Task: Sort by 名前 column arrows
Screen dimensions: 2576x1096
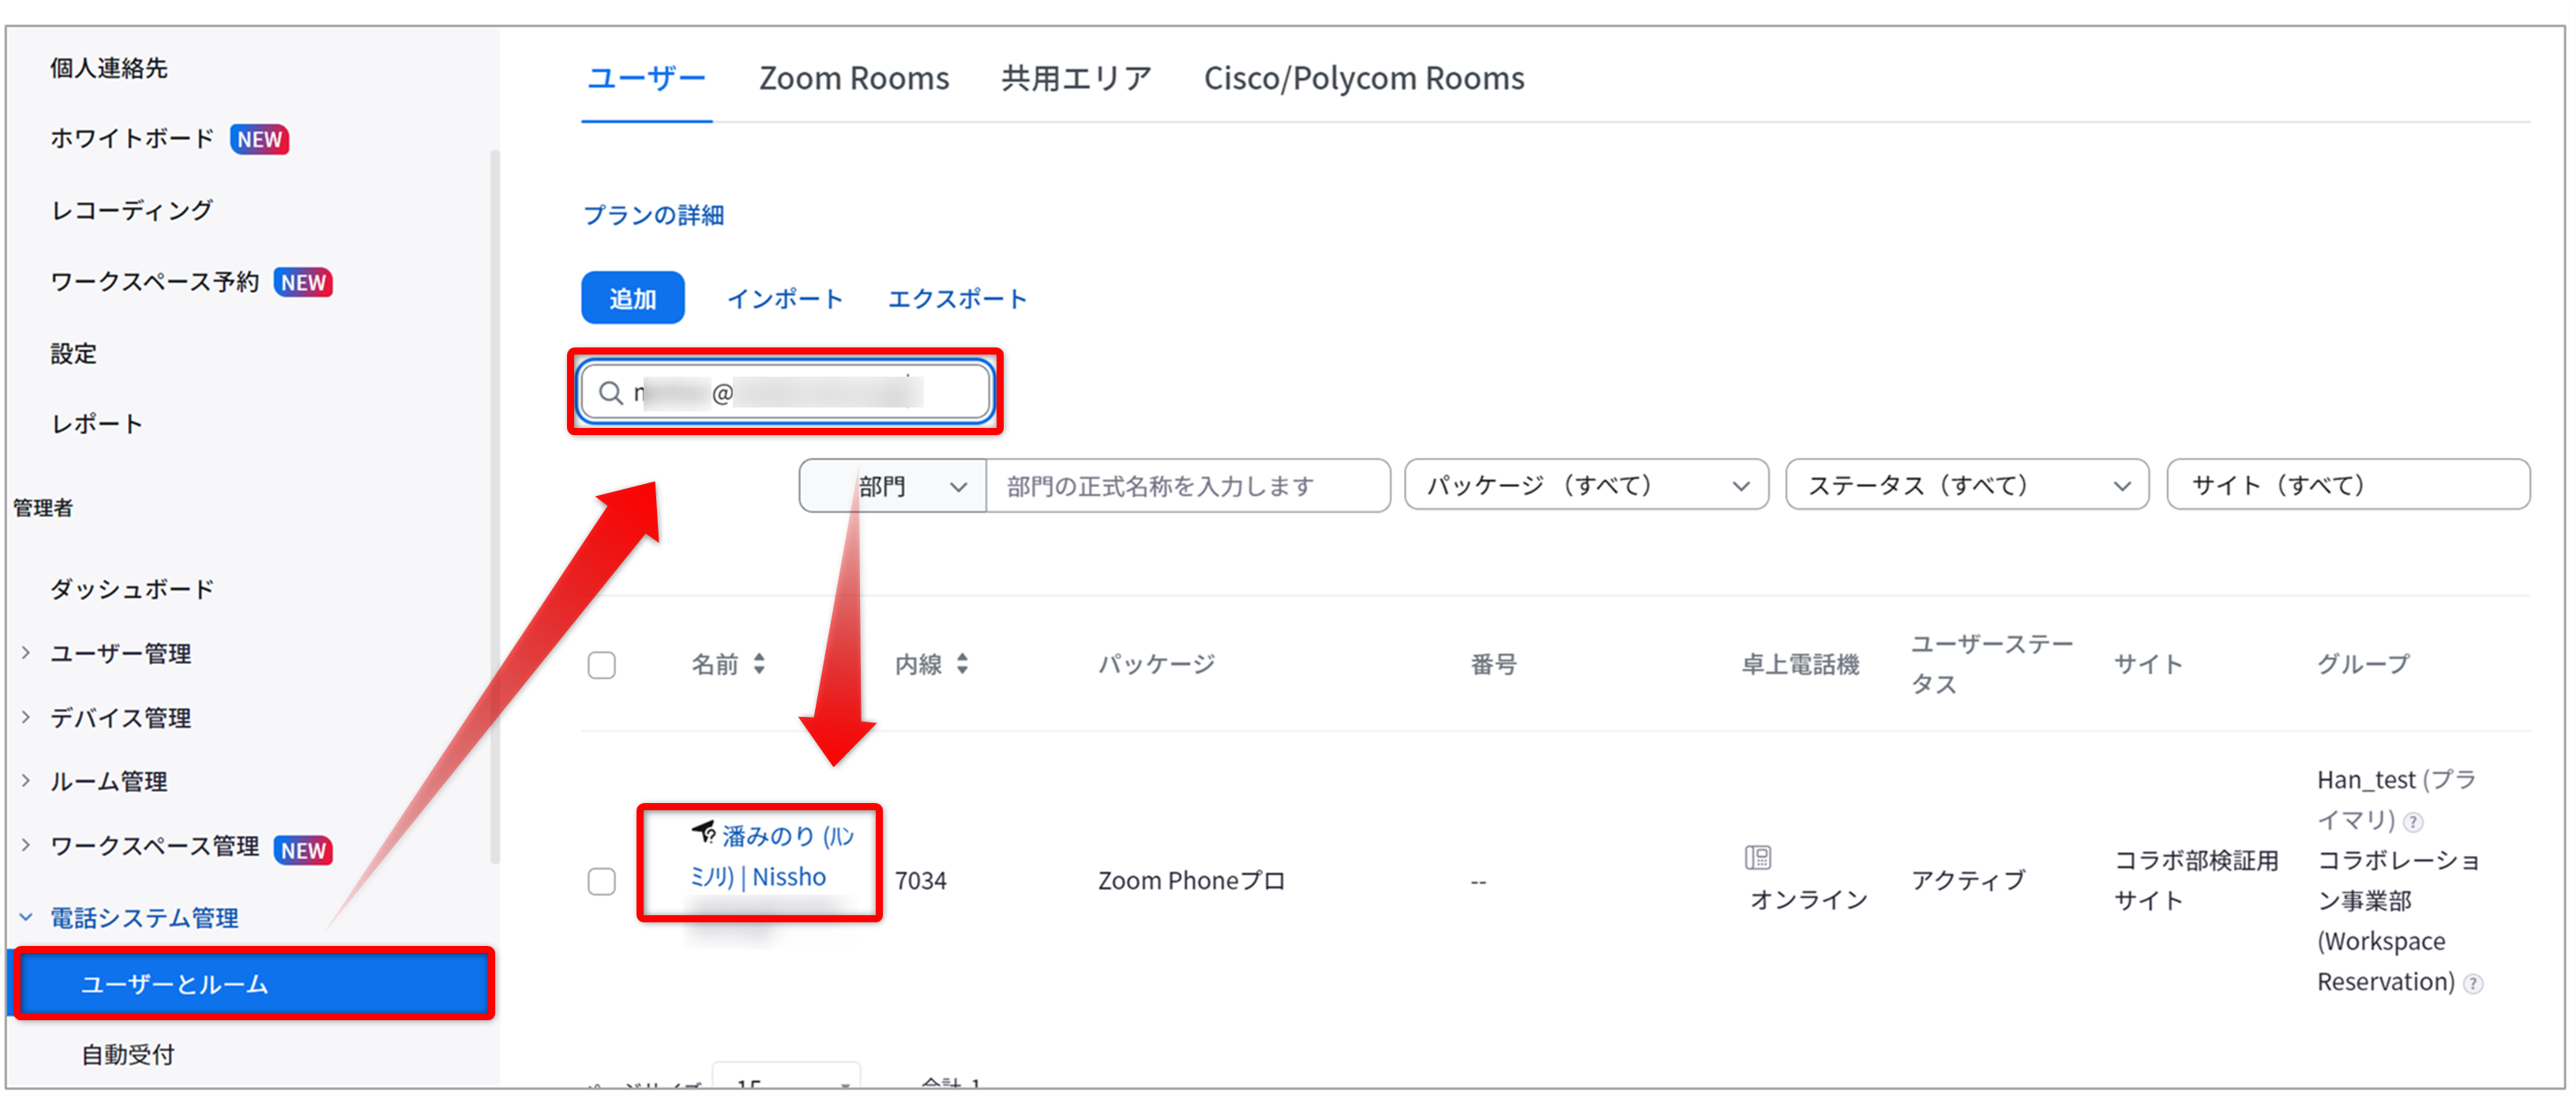Action: point(759,663)
